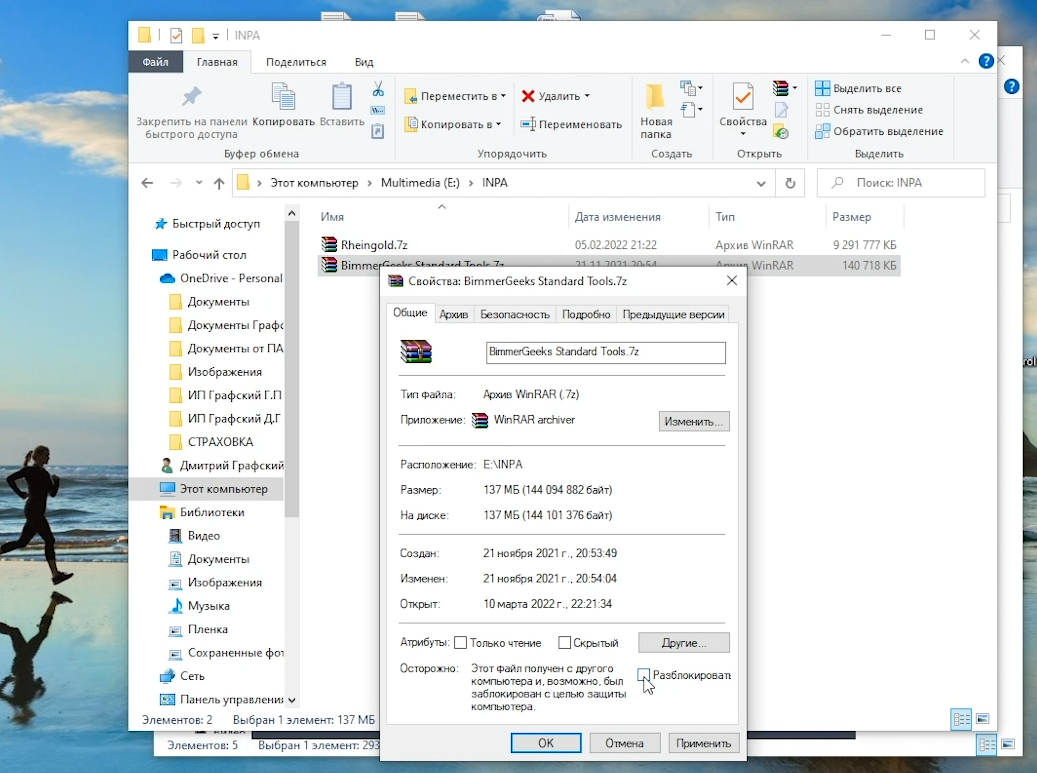Expand the address bar history dropdown
1037x773 pixels.
pos(761,183)
